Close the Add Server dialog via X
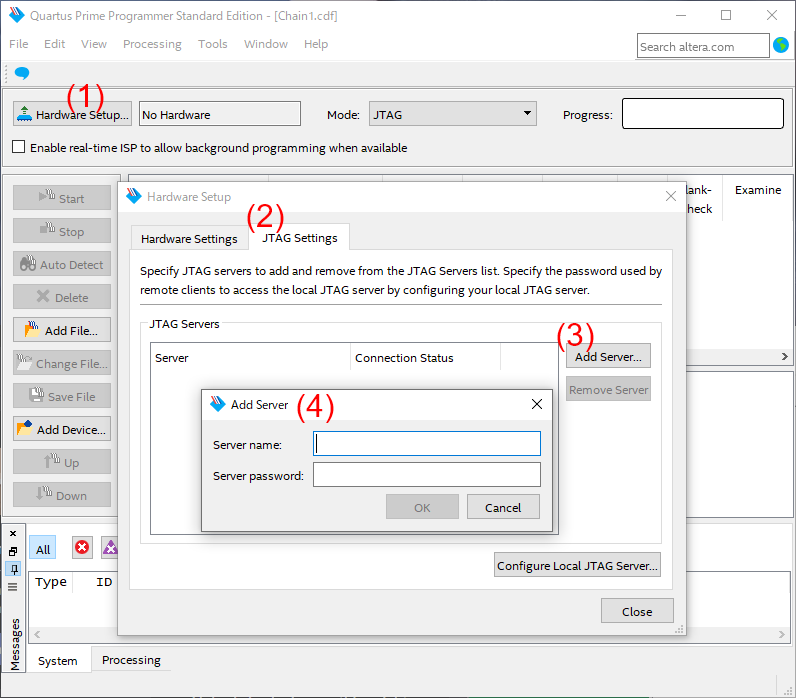This screenshot has width=797, height=699. [537, 404]
